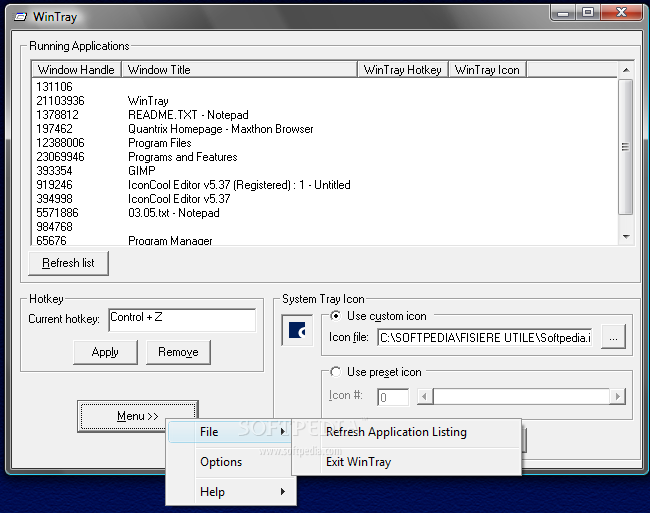Image resolution: width=650 pixels, height=513 pixels.
Task: Click the preset icon slider track
Action: pyautogui.click(x=521, y=397)
